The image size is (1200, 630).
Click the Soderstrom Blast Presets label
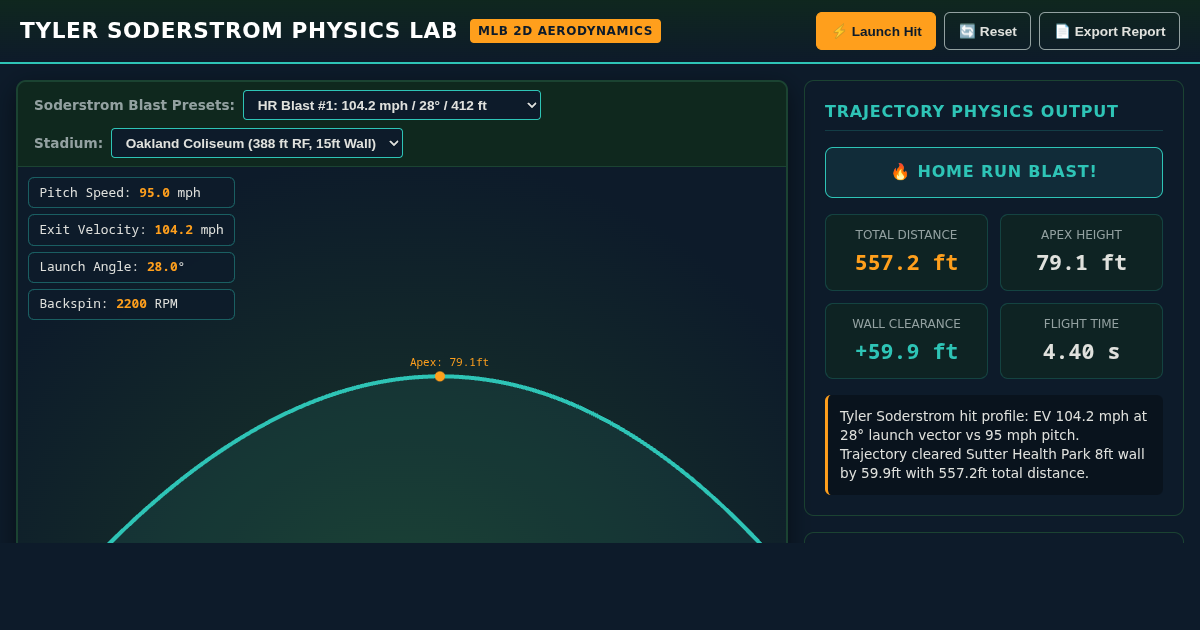click(134, 105)
